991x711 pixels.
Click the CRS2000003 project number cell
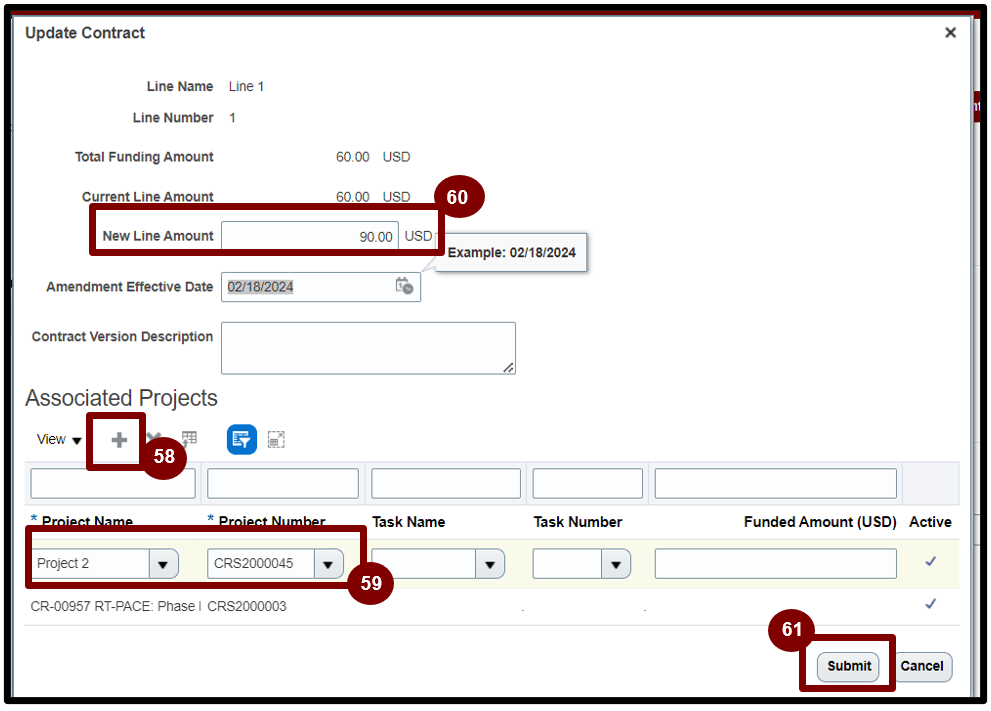coord(246,606)
